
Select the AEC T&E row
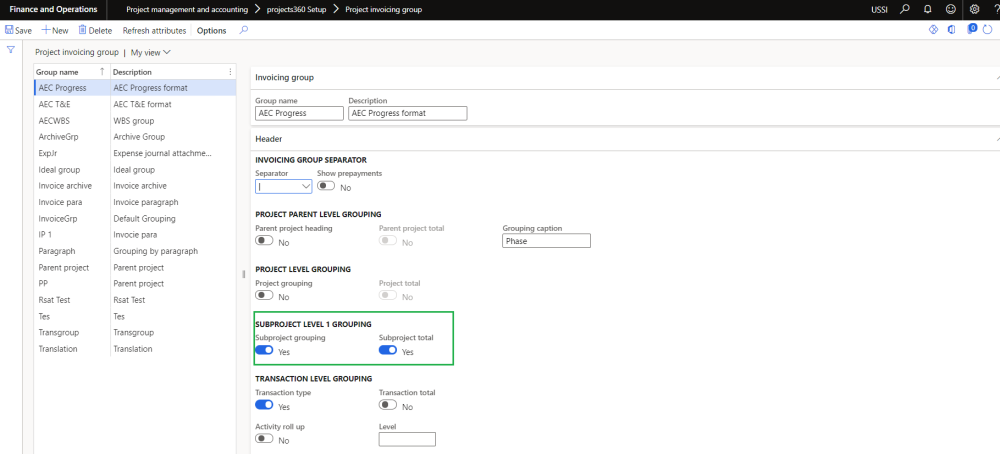click(135, 104)
